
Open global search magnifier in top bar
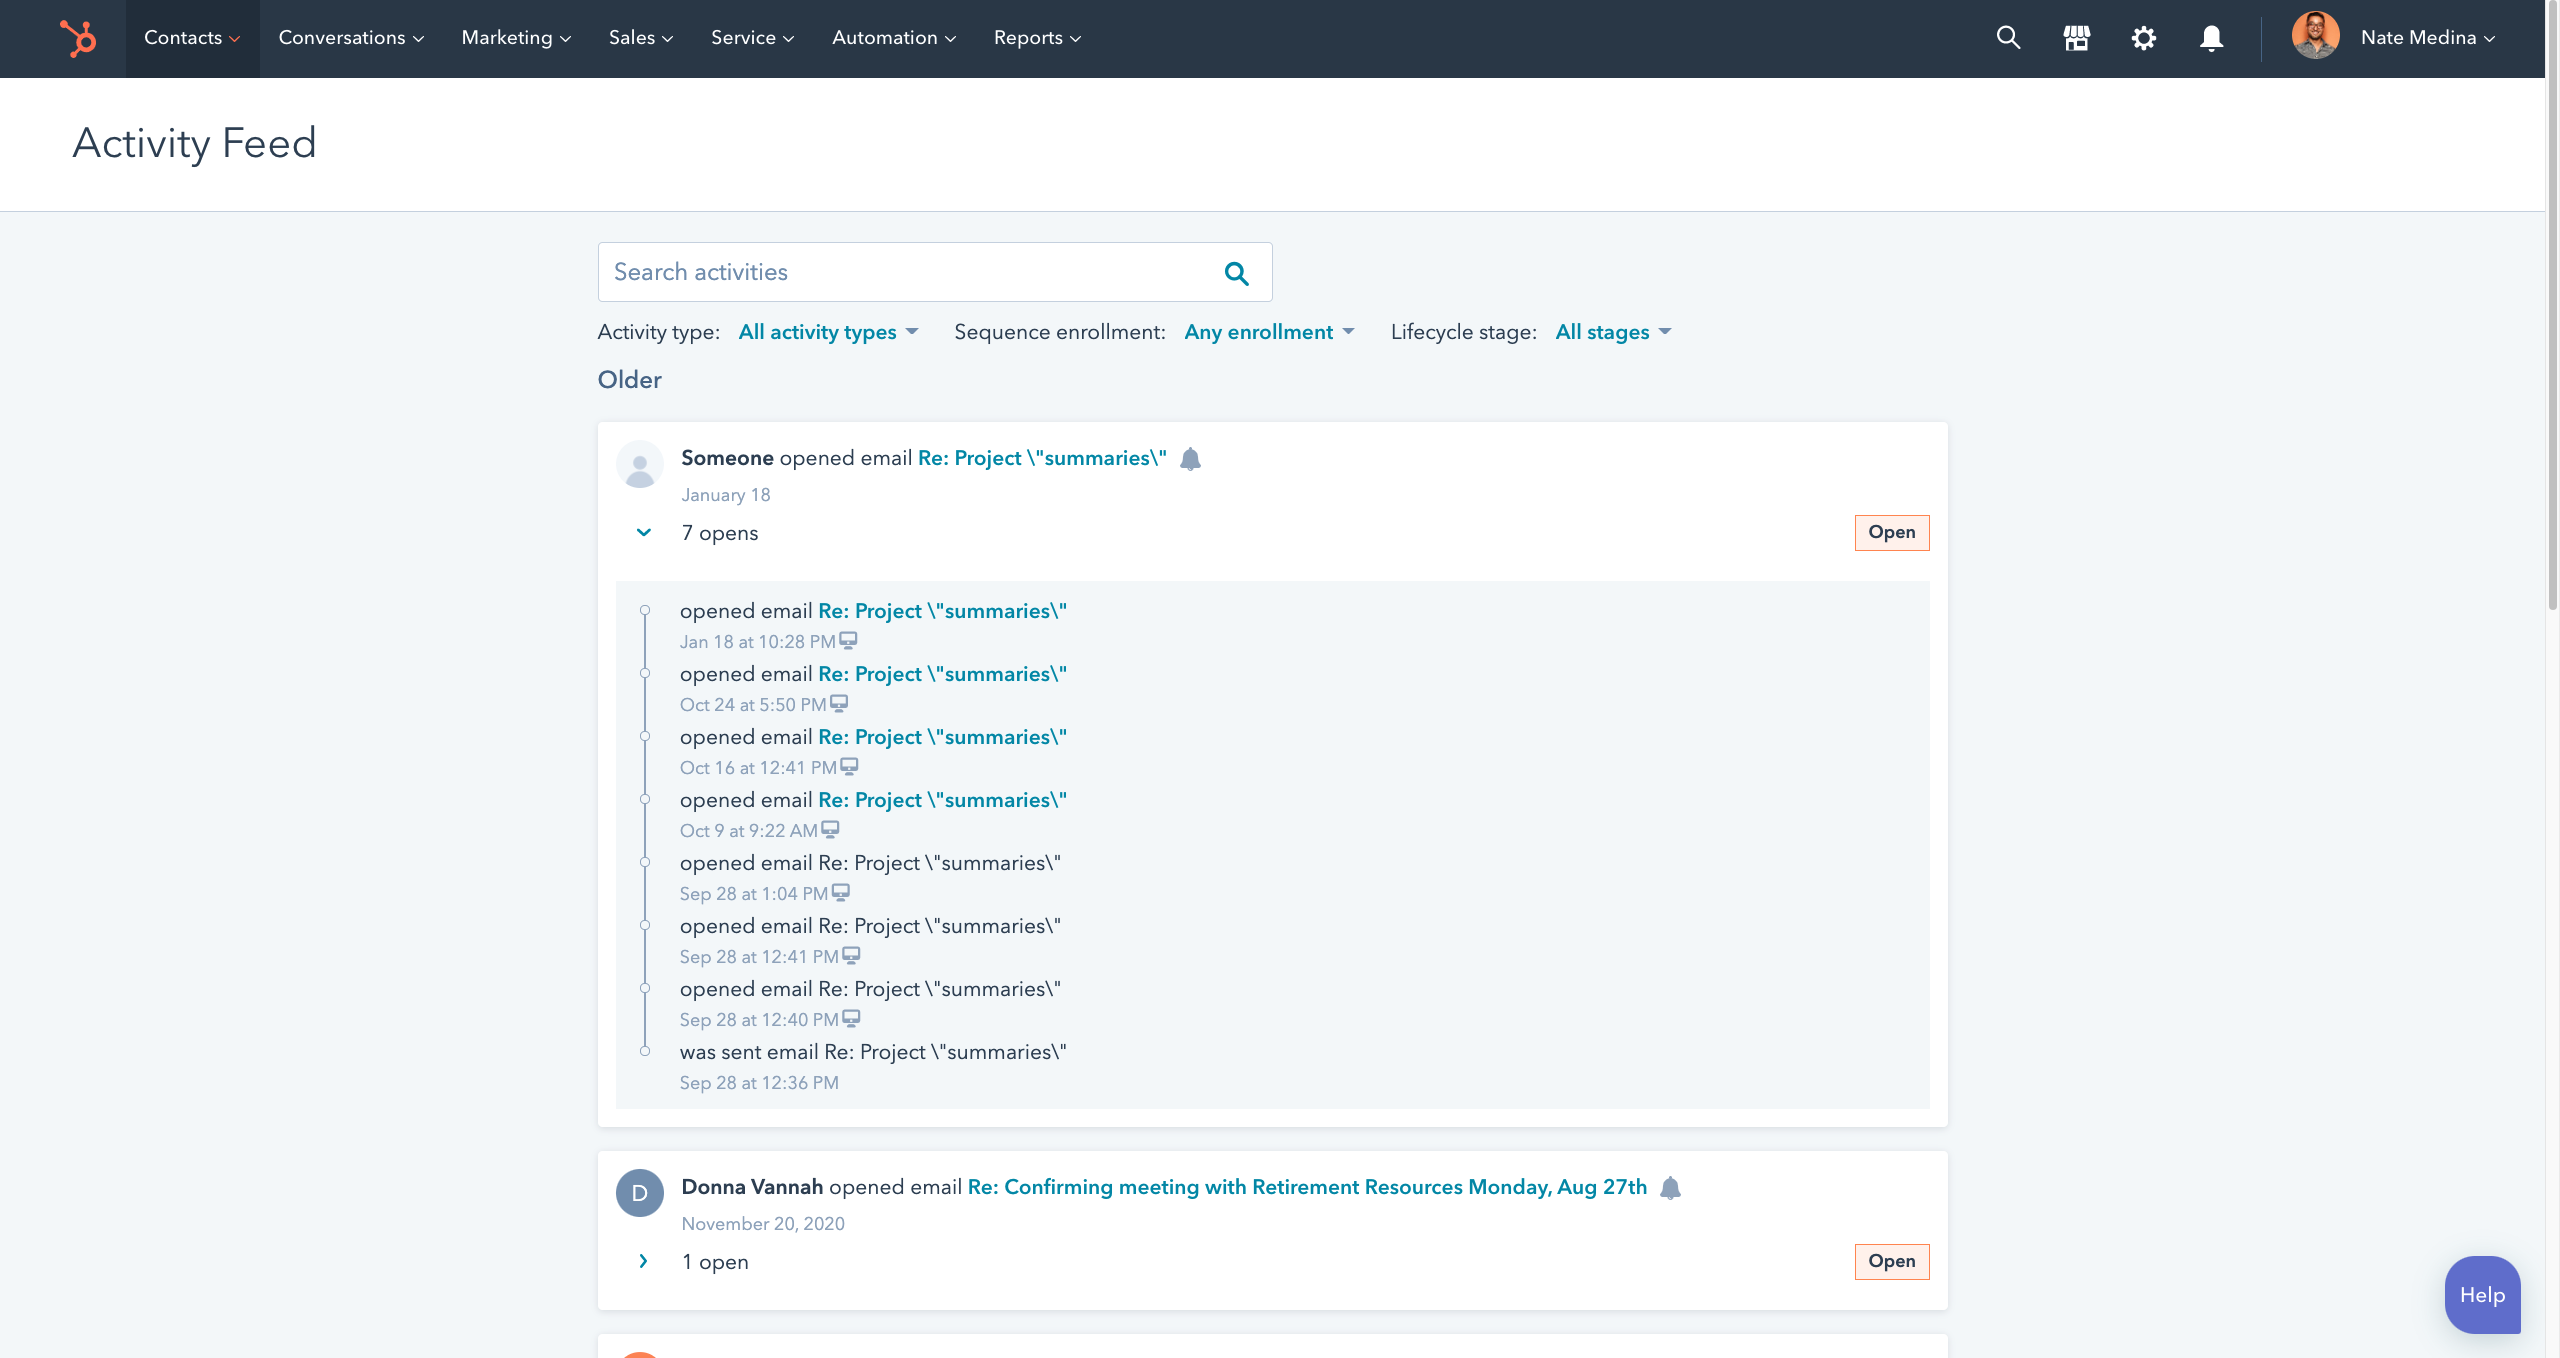pyautogui.click(x=2008, y=38)
